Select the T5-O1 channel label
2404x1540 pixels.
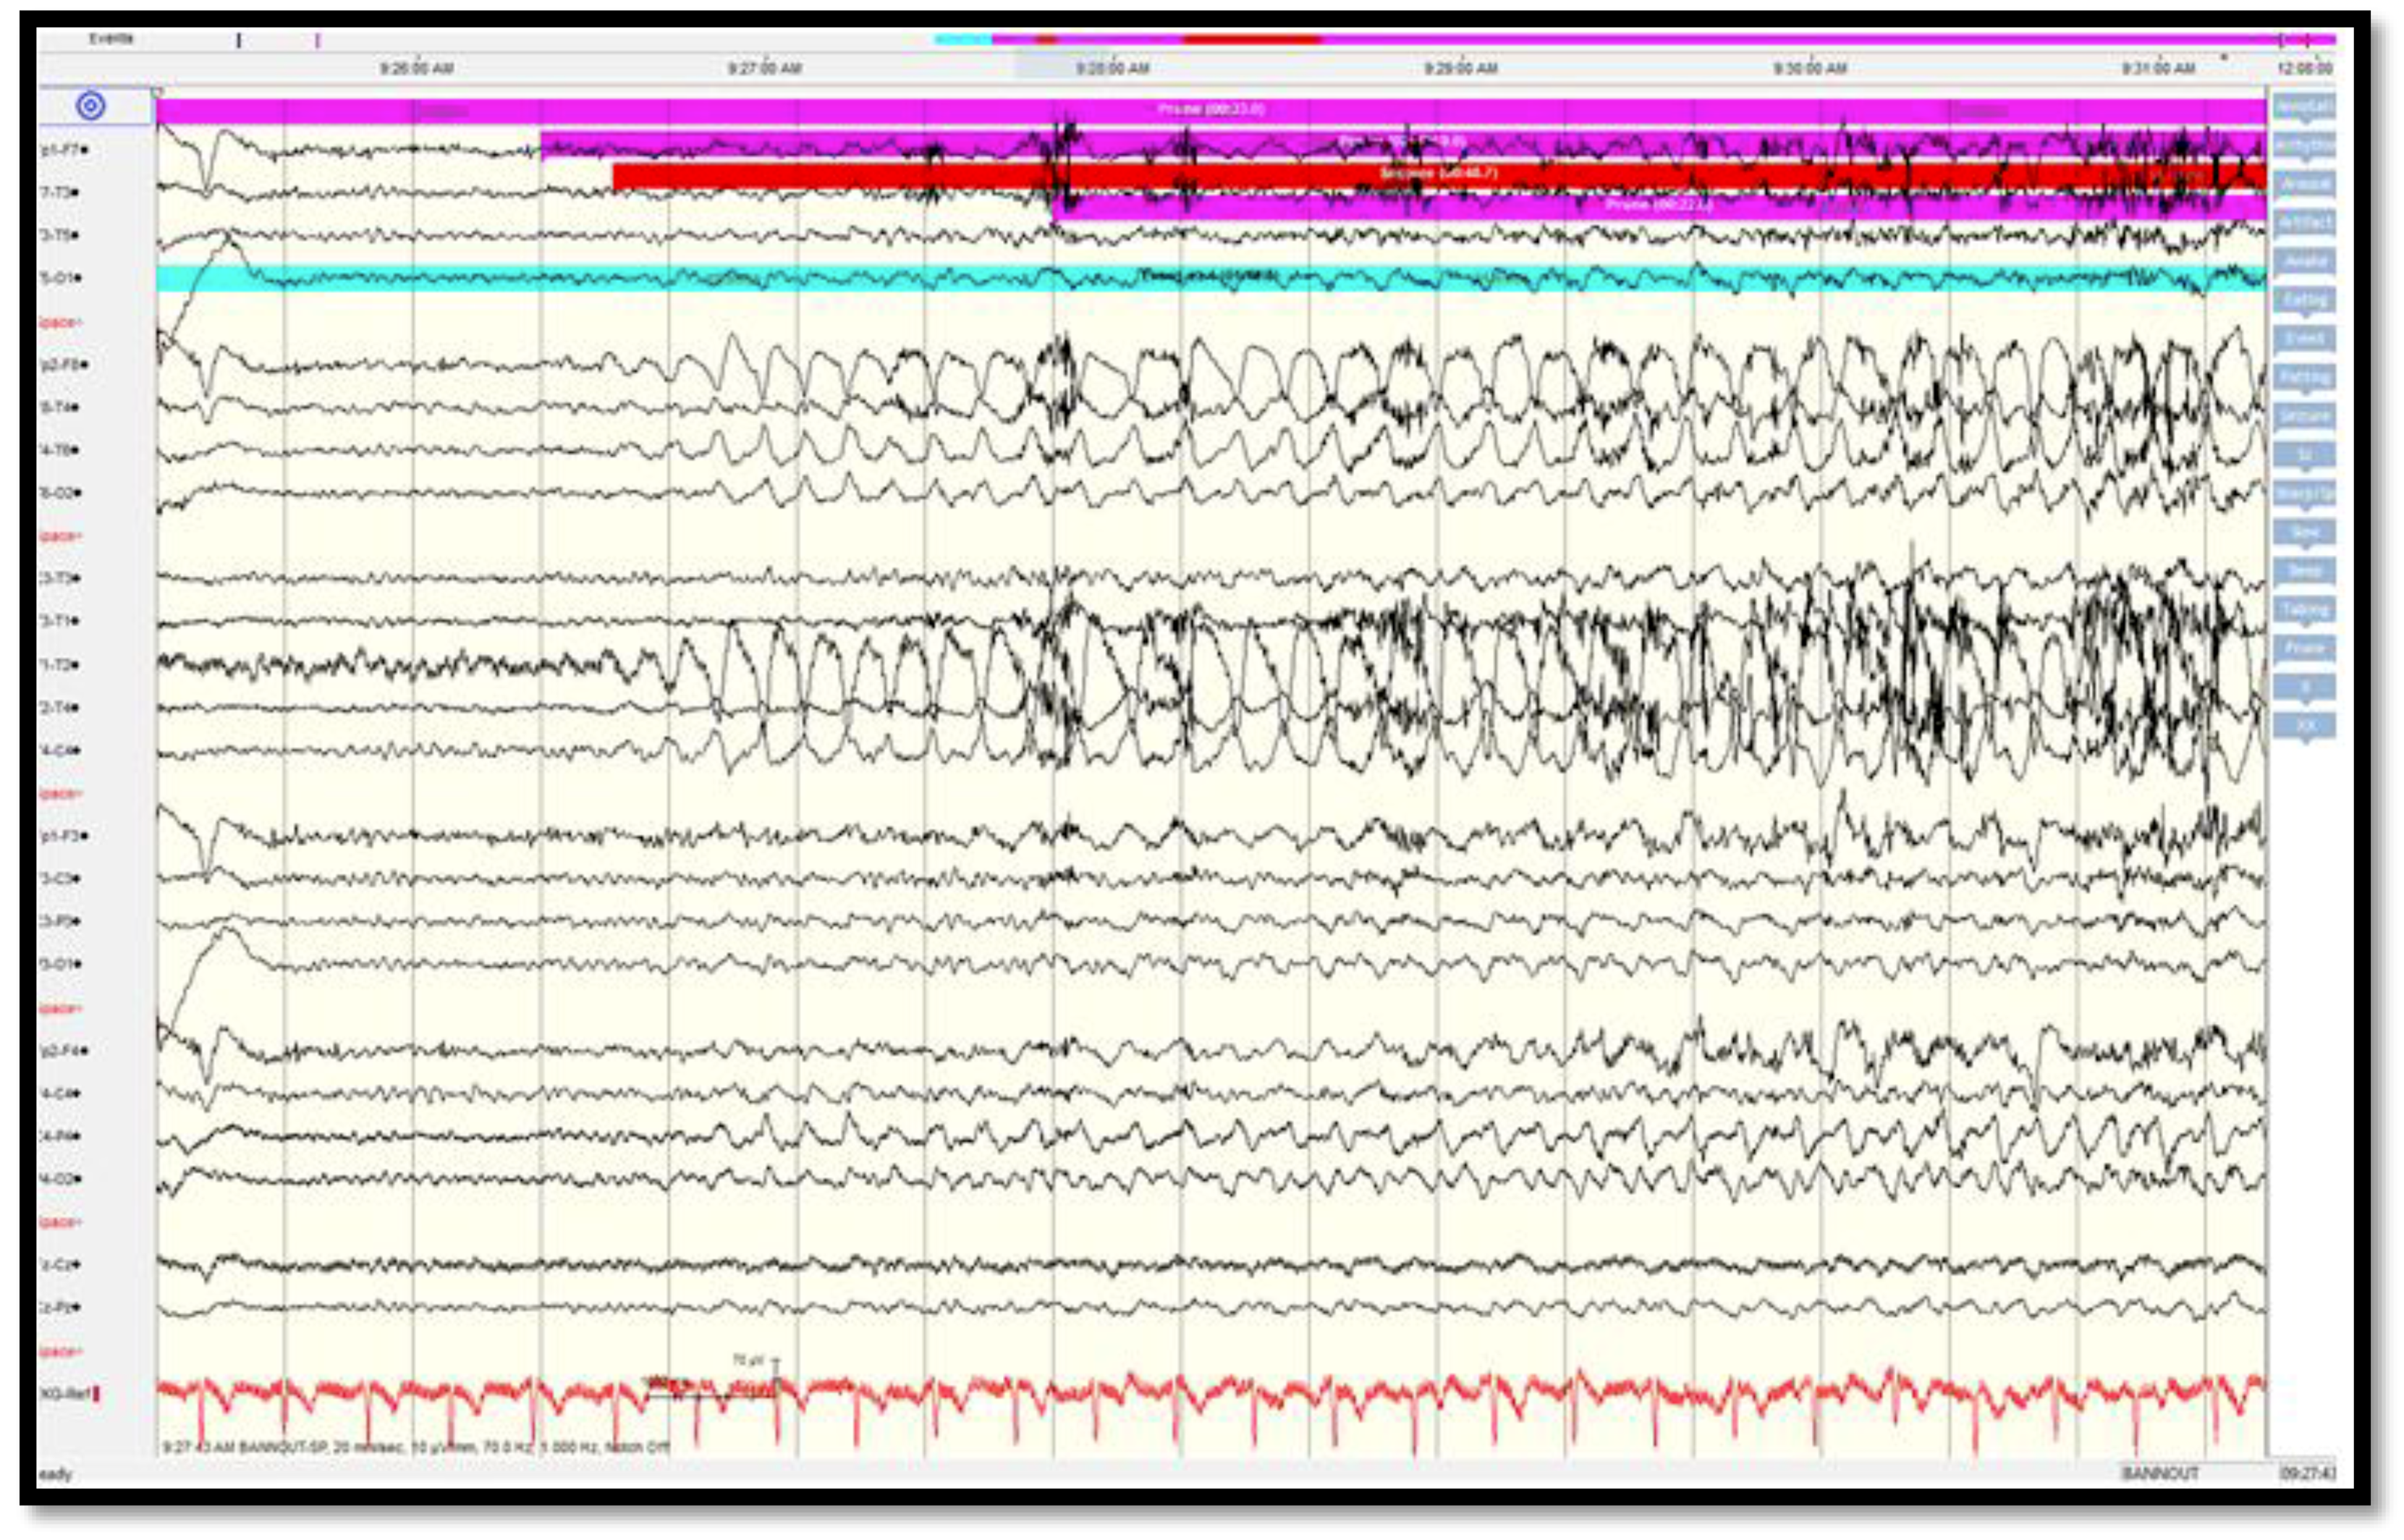pos(60,277)
